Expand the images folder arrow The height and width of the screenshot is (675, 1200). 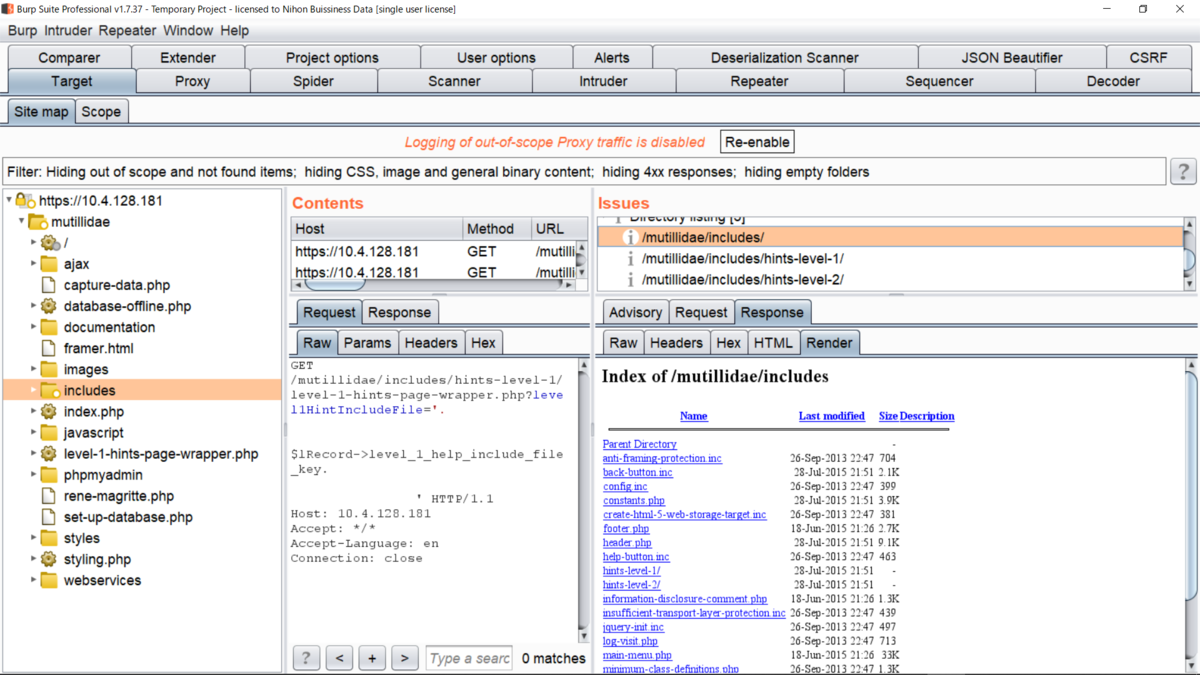click(x=33, y=369)
